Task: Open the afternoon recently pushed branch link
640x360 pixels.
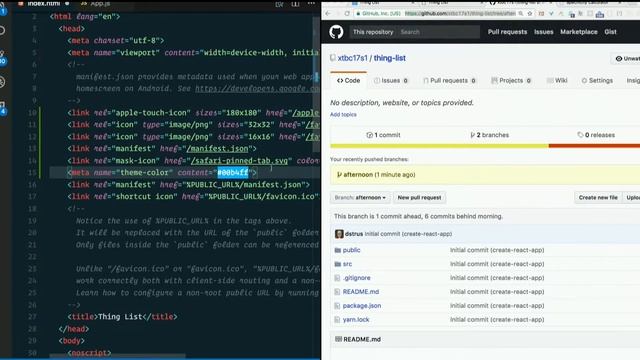Action: pyautogui.click(x=358, y=175)
